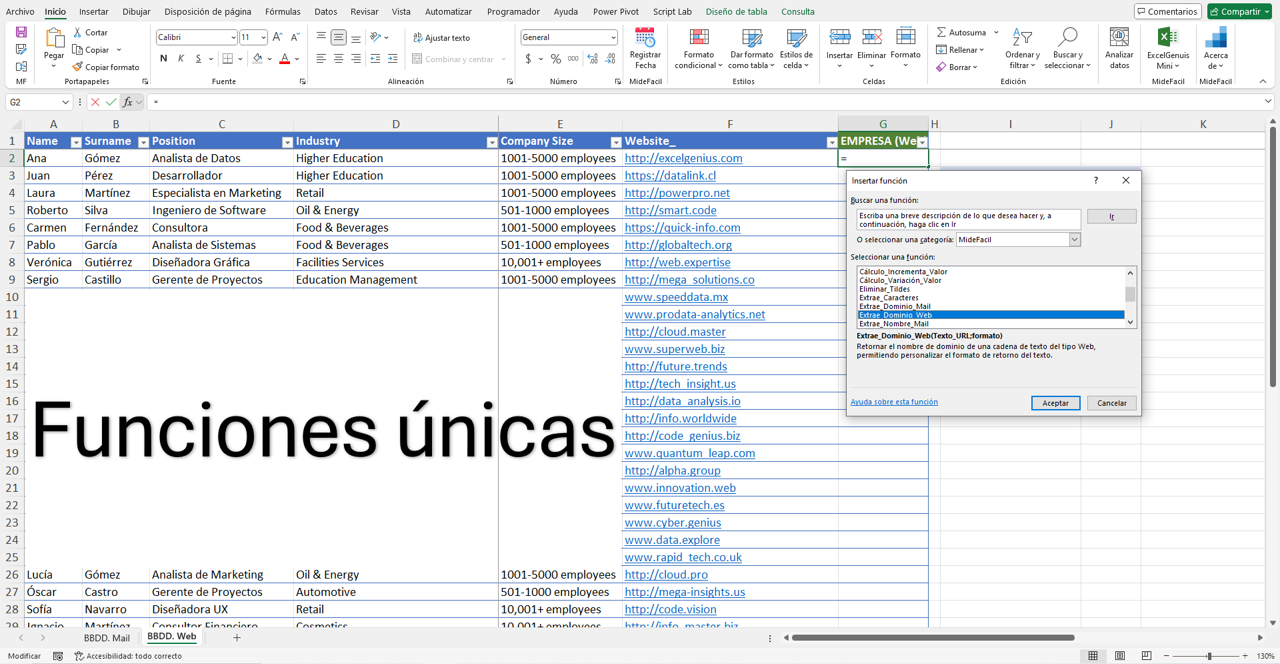Screen dimensions: 1280x664
Task: Toggle italic formatting with the K button
Action: [180, 59]
